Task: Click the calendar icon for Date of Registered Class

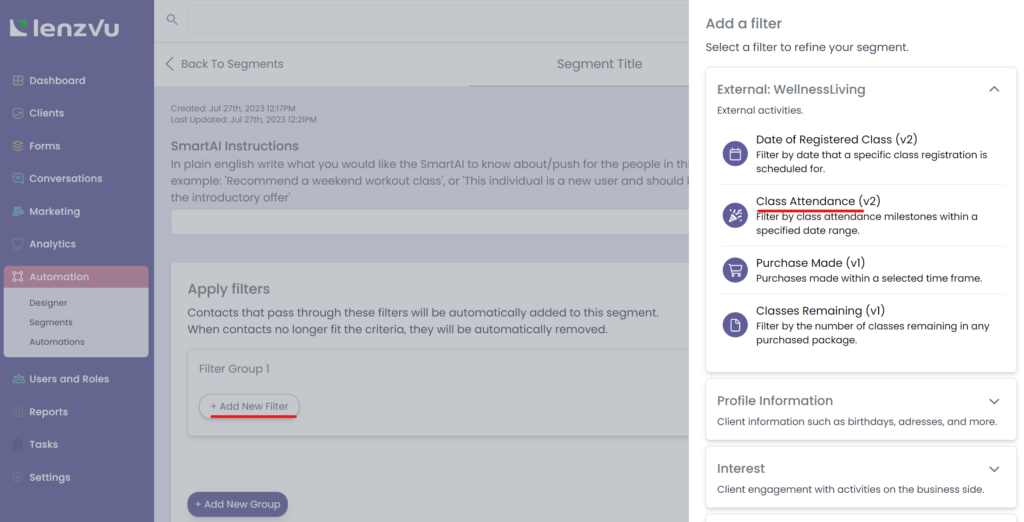Action: [735, 154]
